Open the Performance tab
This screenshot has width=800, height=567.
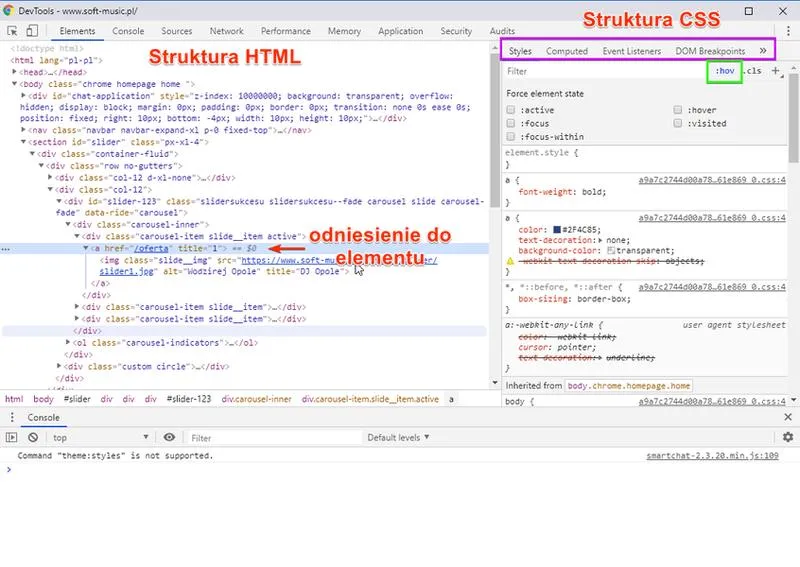click(286, 31)
